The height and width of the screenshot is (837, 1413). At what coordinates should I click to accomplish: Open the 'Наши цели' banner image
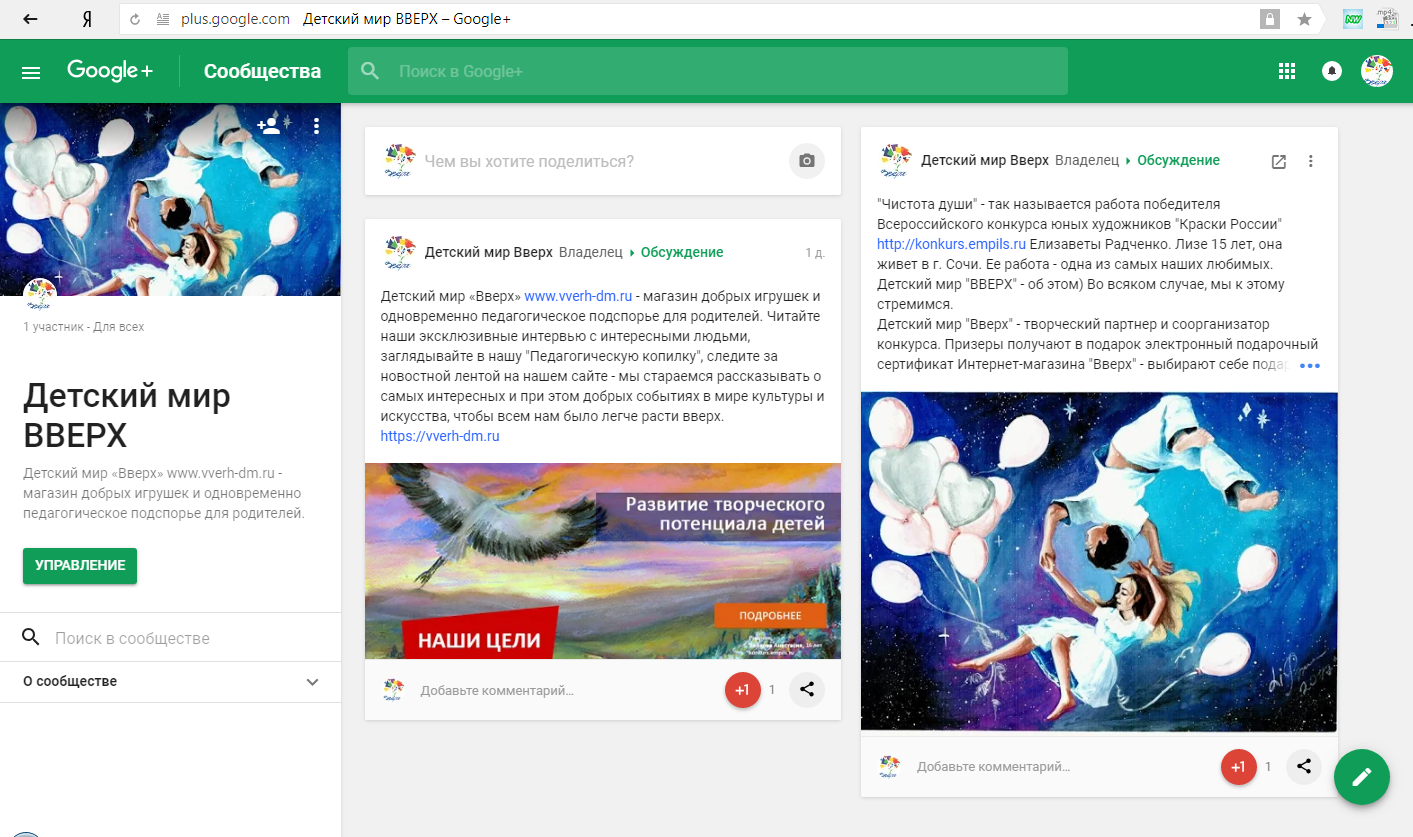[x=603, y=561]
